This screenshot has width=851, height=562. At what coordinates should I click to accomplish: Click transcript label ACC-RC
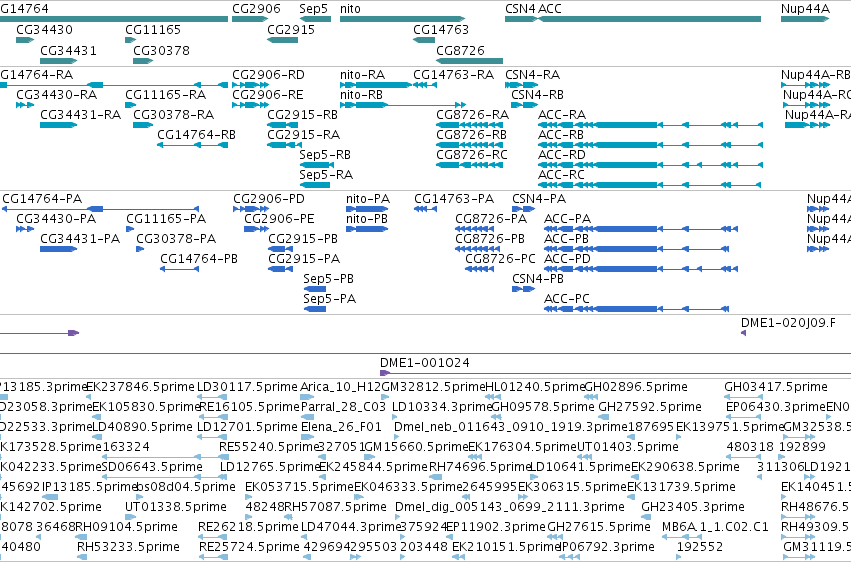coord(561,175)
